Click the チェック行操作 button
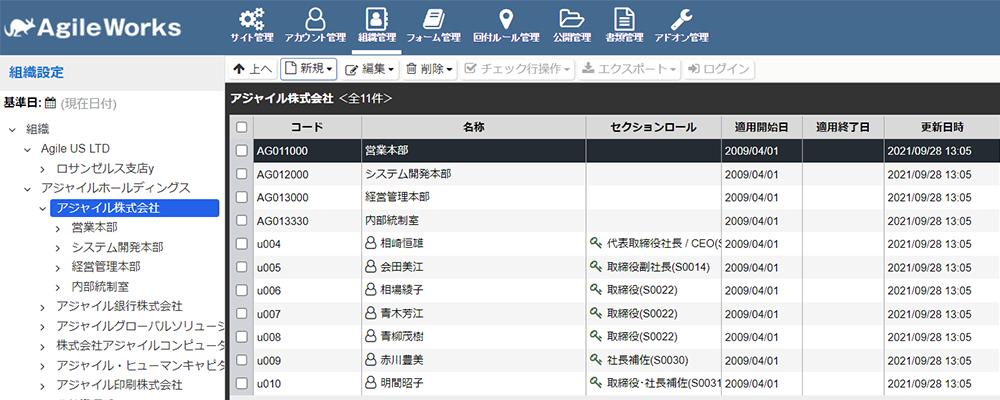The width and height of the screenshot is (1000, 400). [x=517, y=69]
